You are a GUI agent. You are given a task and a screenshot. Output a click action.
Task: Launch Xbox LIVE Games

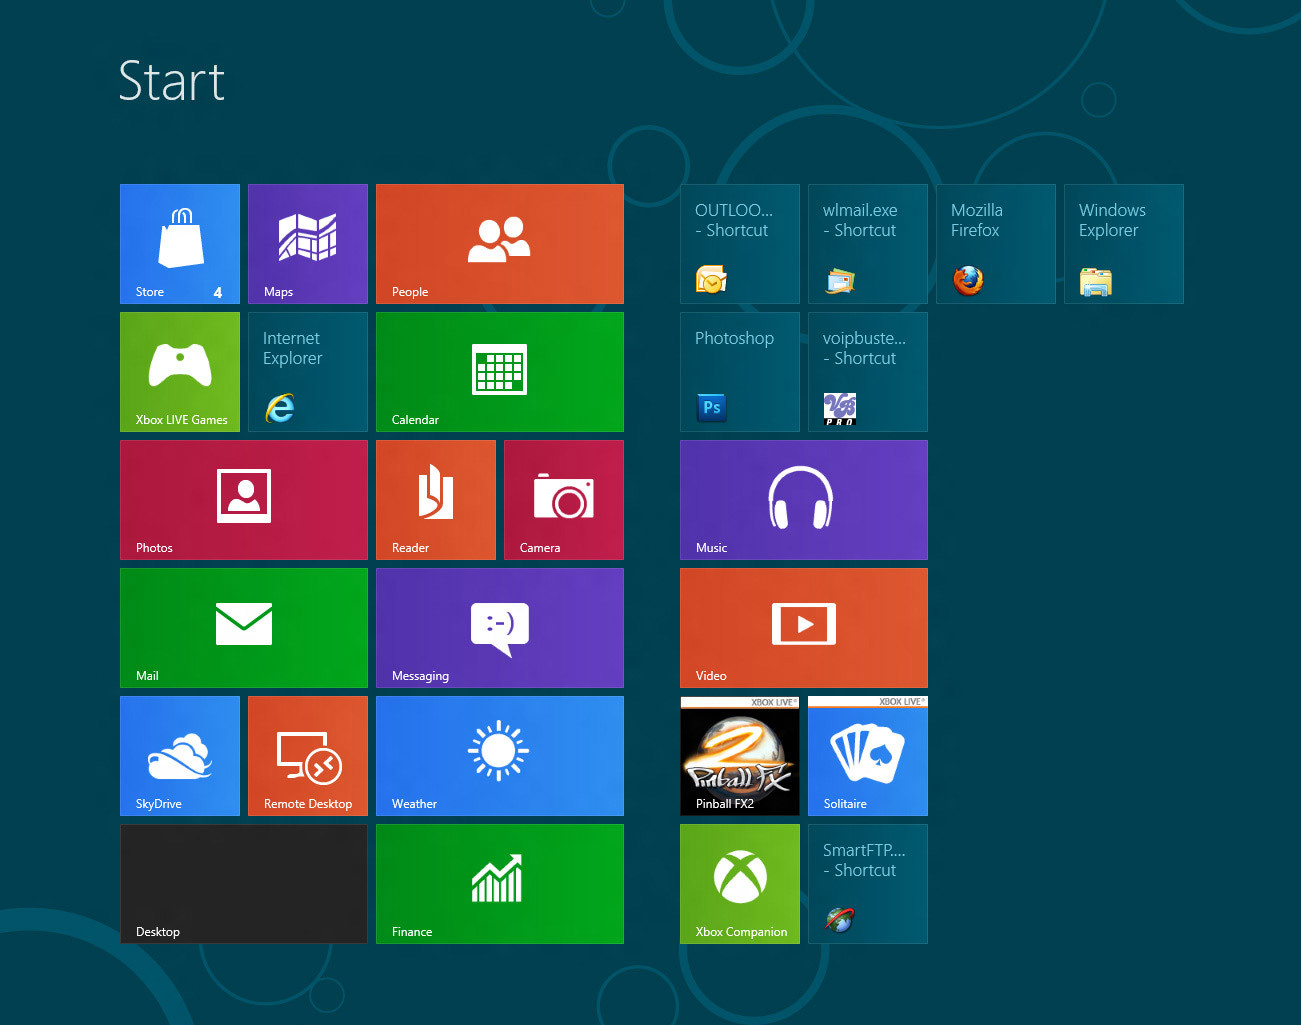click(179, 371)
